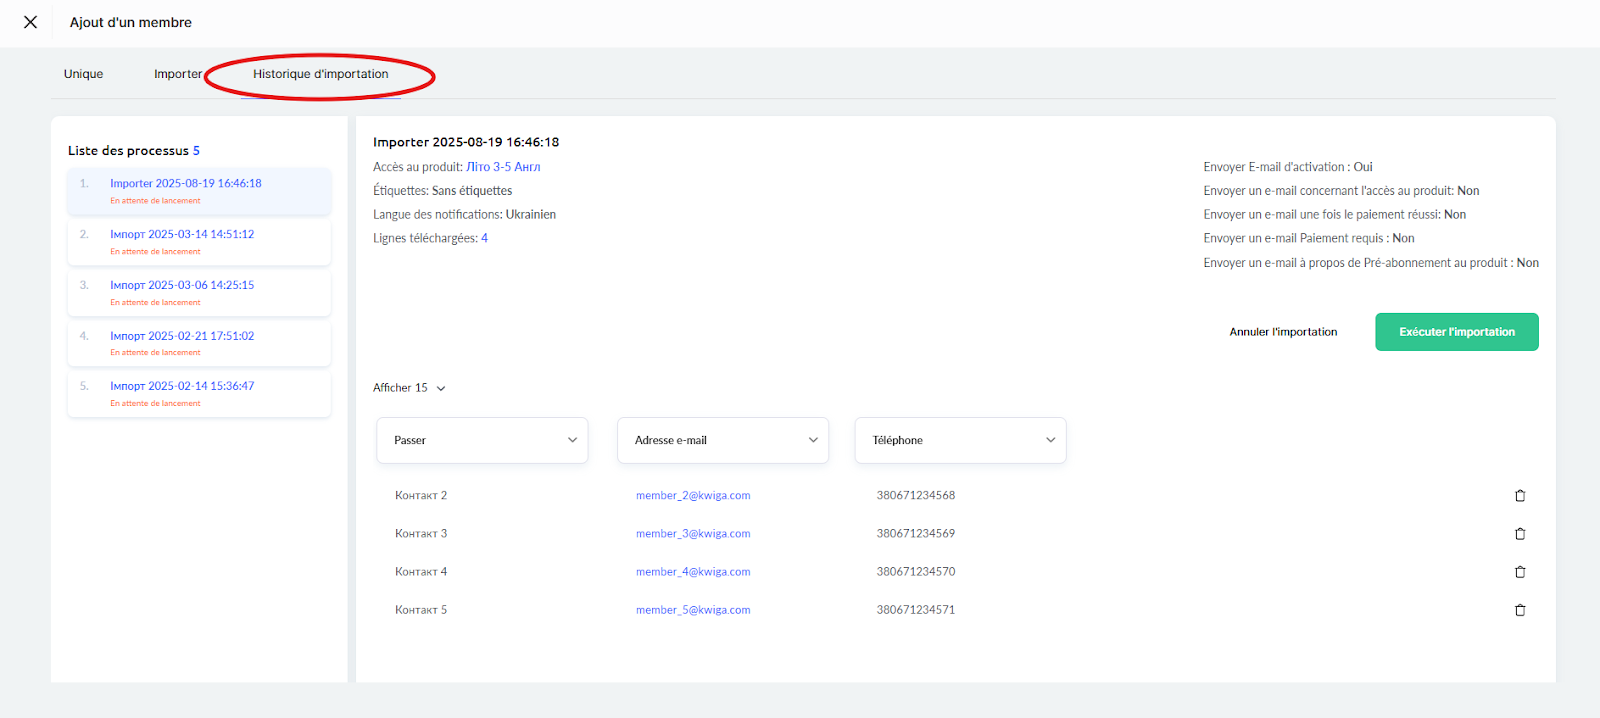Viewport: 1600px width, 718px height.
Task: Open process Імпорт 2025-03-14 14:51:12
Action: 182,235
